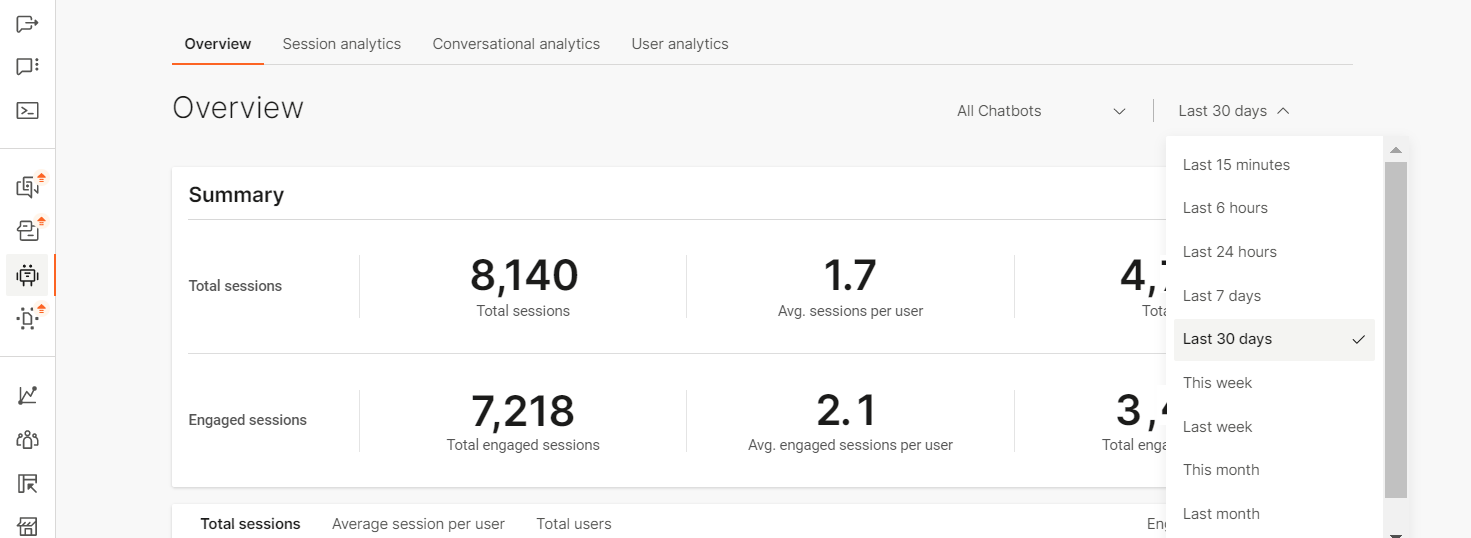Open the User analytics tab
1471x538 pixels.
680,44
